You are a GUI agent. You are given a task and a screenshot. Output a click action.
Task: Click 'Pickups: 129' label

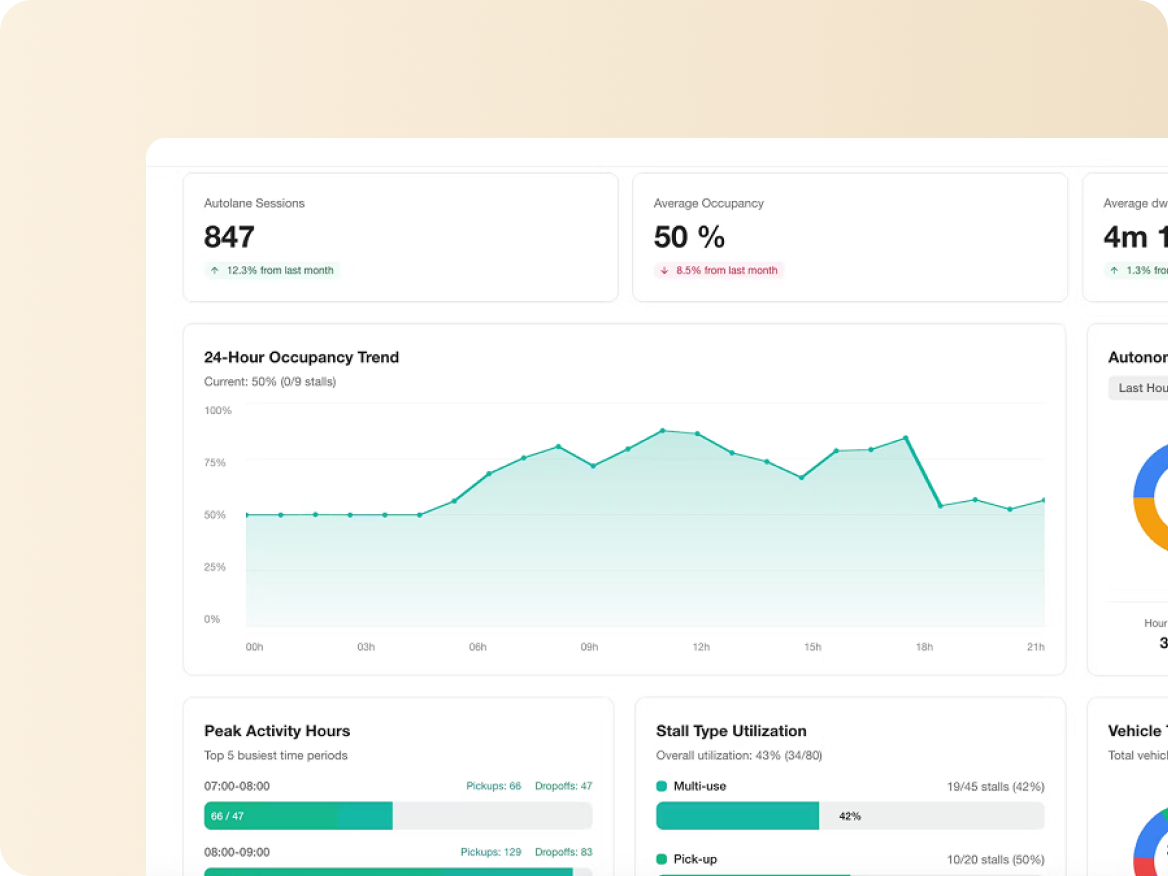[490, 852]
